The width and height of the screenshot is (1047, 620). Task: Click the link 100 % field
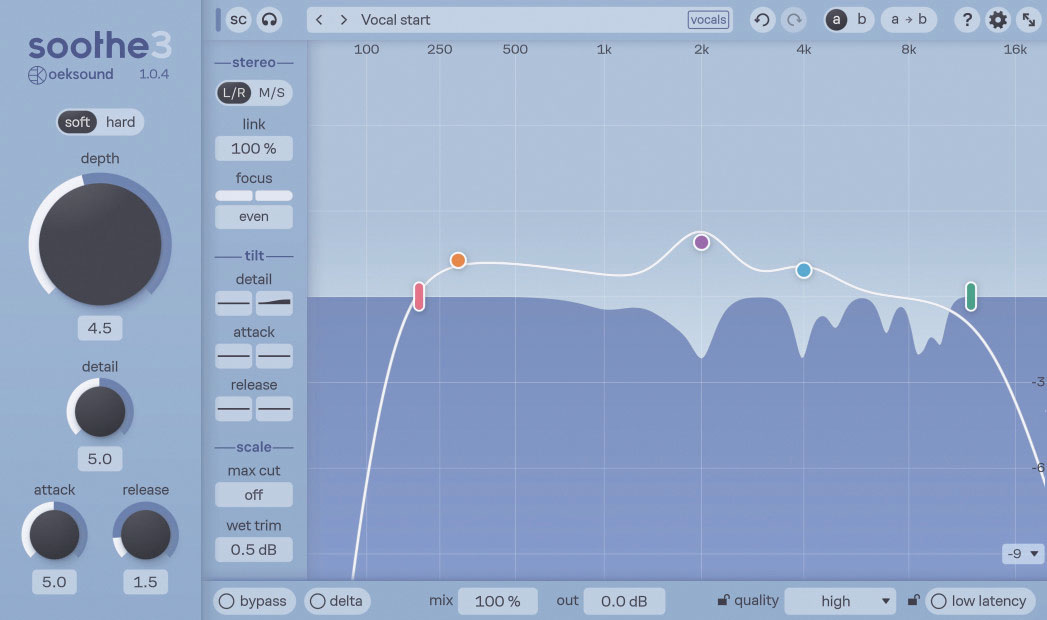coord(254,148)
